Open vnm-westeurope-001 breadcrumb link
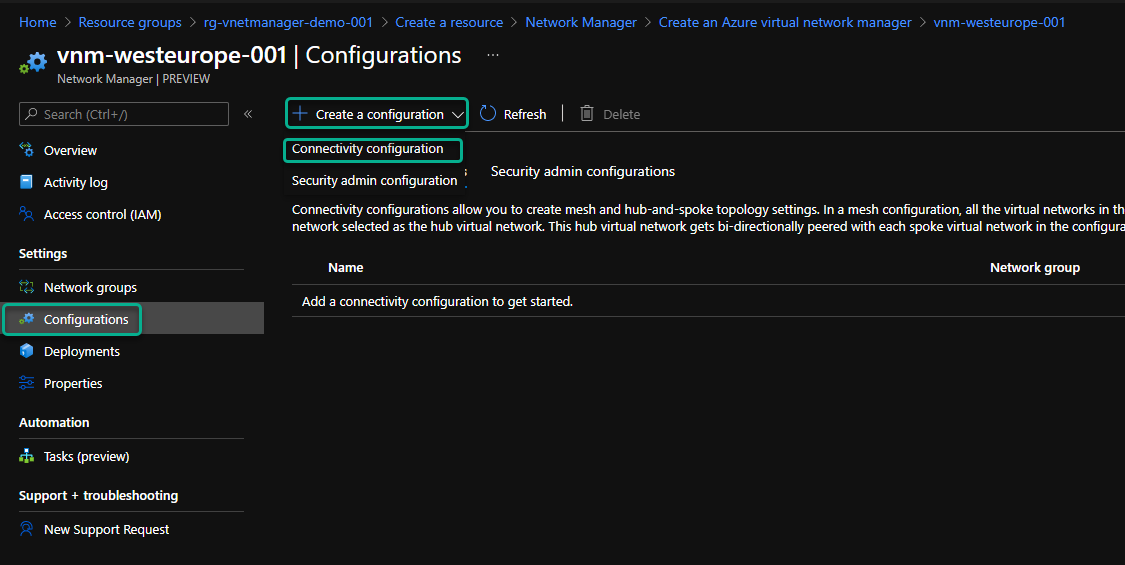Image resolution: width=1125 pixels, height=565 pixels. (x=999, y=22)
